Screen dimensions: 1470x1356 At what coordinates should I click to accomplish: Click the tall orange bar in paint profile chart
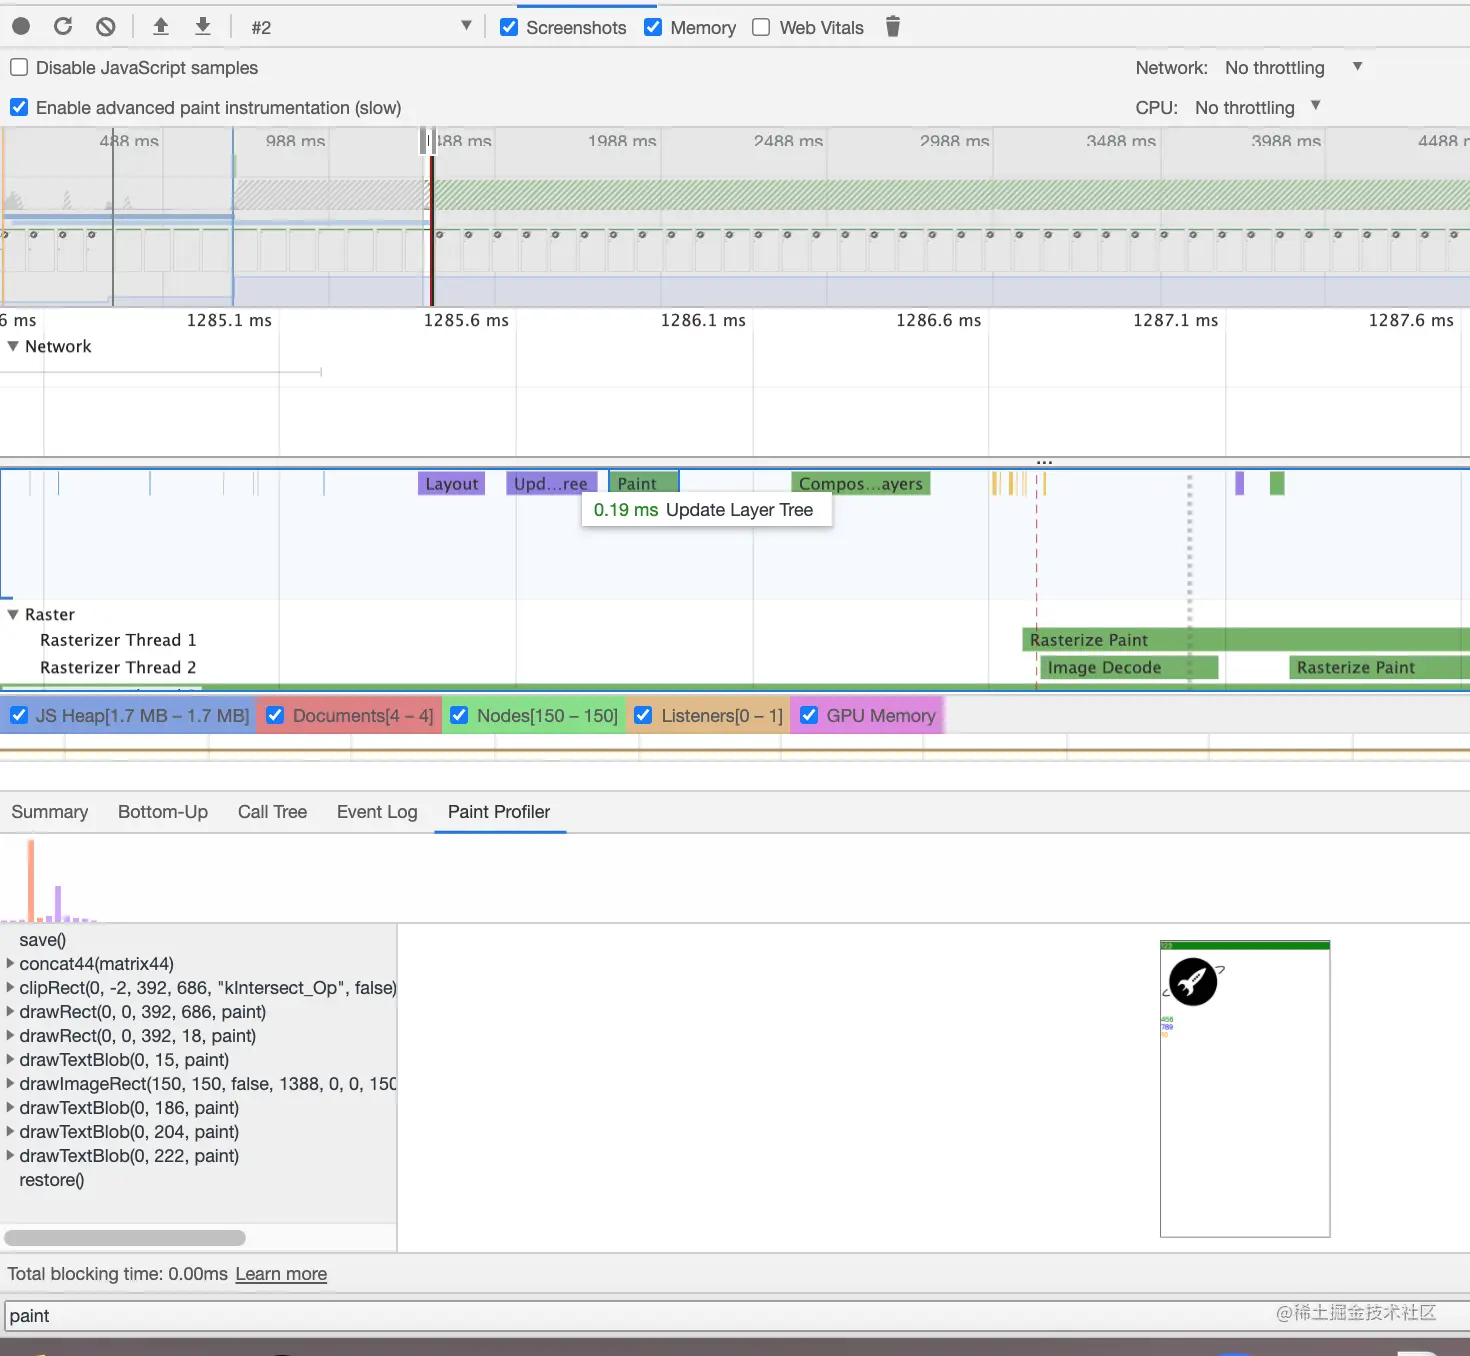(31, 880)
